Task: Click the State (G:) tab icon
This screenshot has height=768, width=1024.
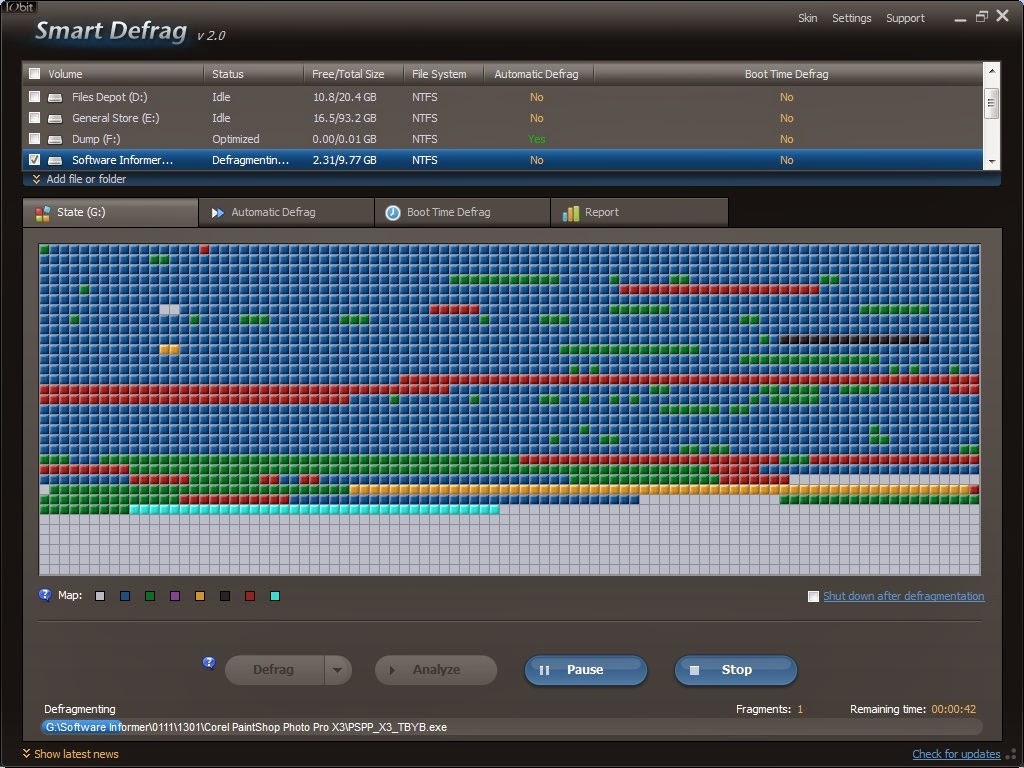Action: pyautogui.click(x=43, y=213)
